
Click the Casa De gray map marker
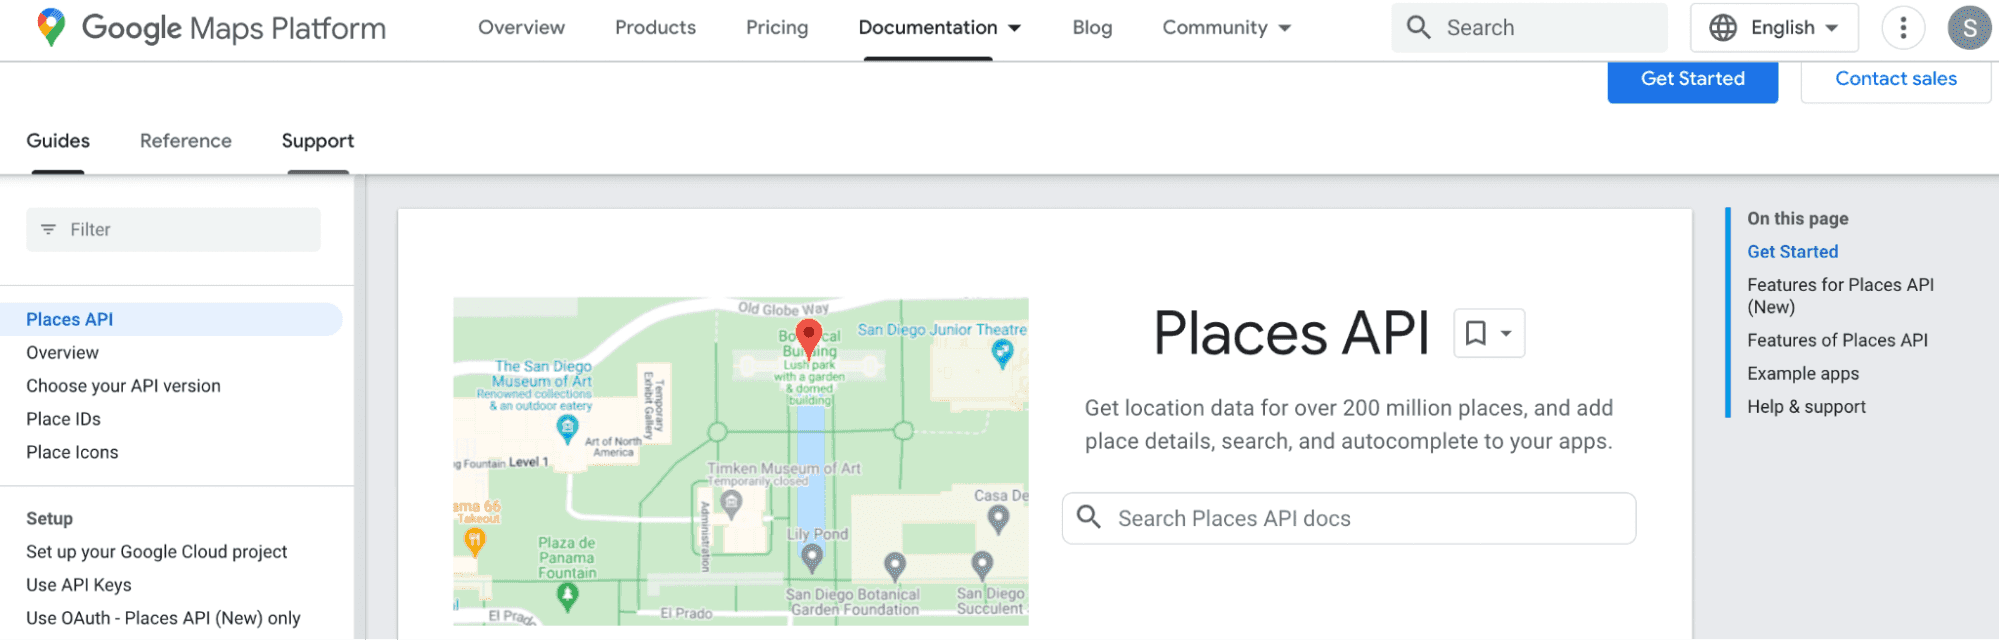coord(998,519)
